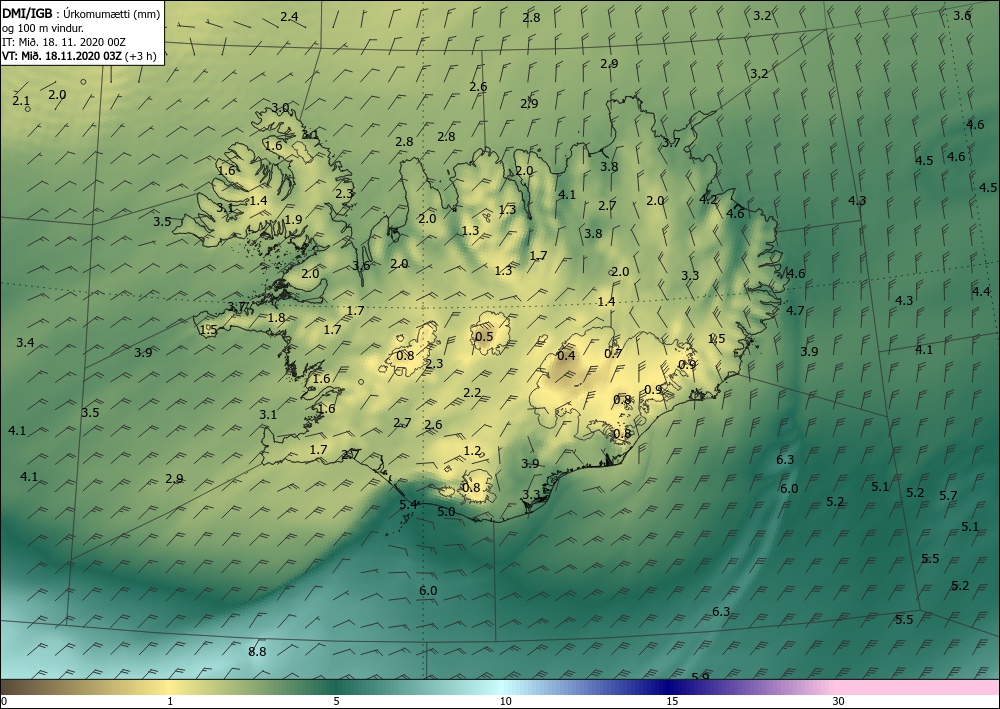The image size is (1000, 709).
Task: Click the 1 tick label on the color bar
Action: pos(170,702)
